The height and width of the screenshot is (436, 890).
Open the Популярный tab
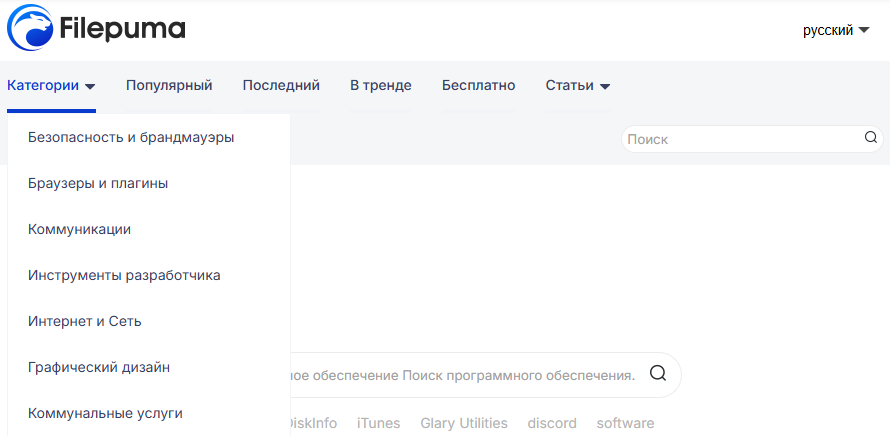[x=169, y=86]
